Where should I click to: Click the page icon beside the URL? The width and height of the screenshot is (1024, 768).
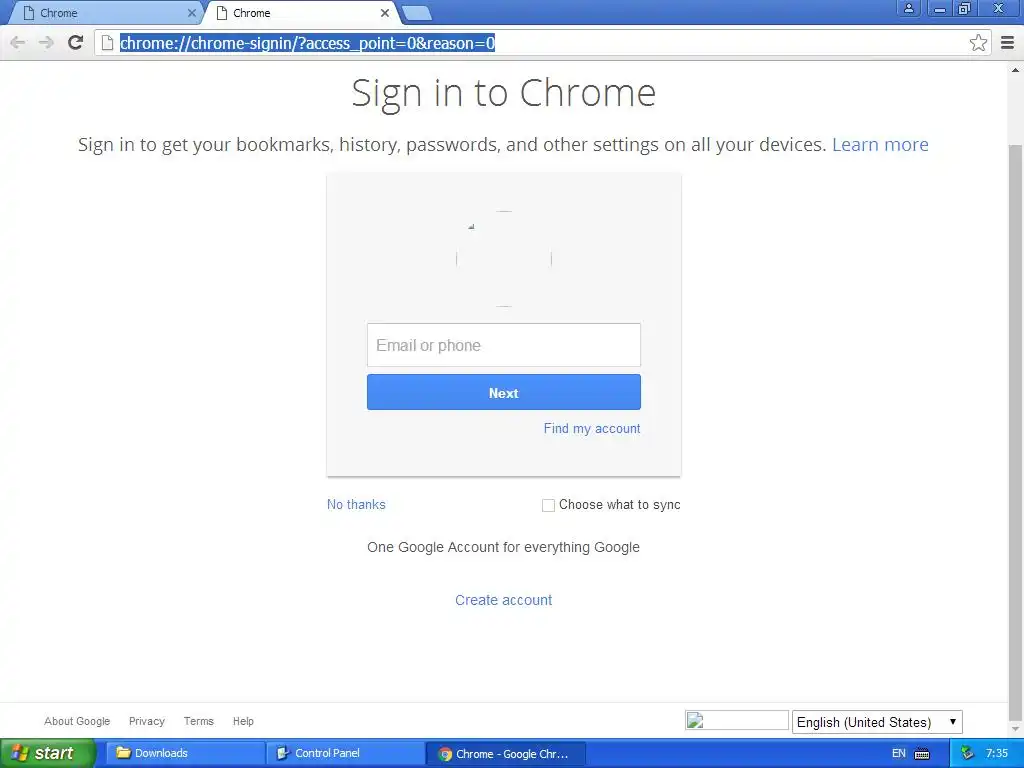(x=107, y=43)
